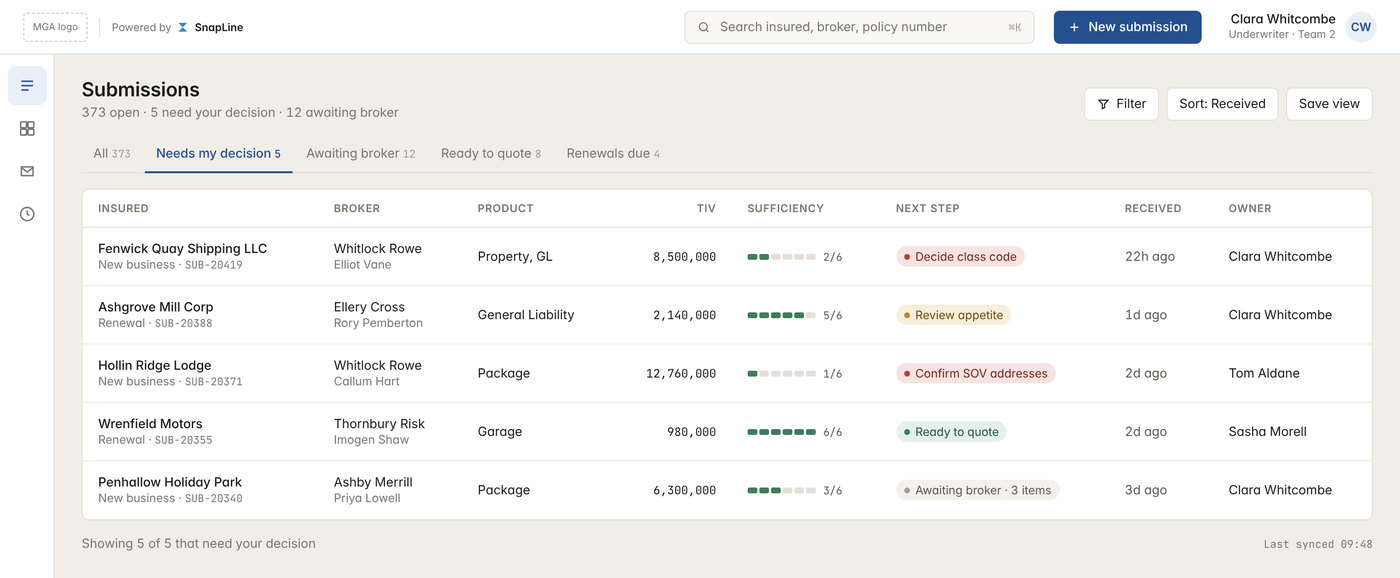Viewport: 1400px width, 578px height.
Task: Select the Needs my decision tab
Action: point(218,154)
